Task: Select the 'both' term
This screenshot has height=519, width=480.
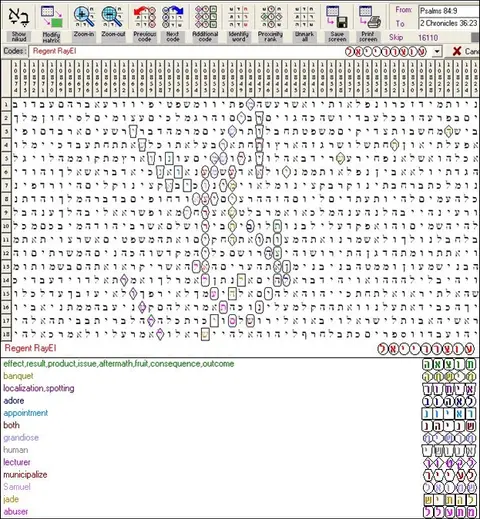Action: 11,425
